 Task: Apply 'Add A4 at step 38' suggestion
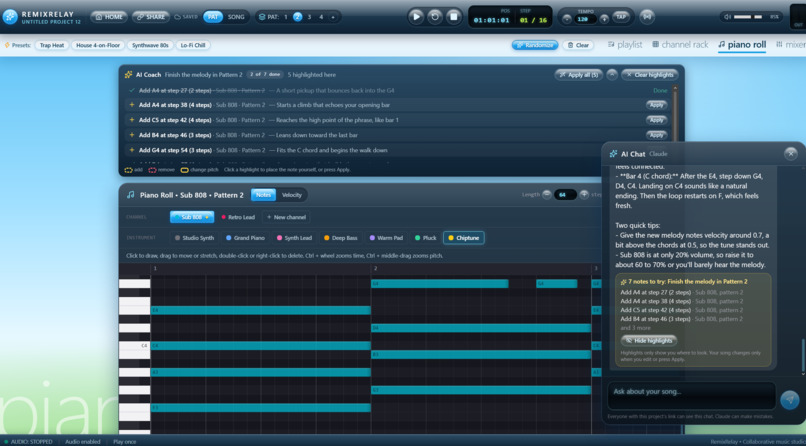656,105
